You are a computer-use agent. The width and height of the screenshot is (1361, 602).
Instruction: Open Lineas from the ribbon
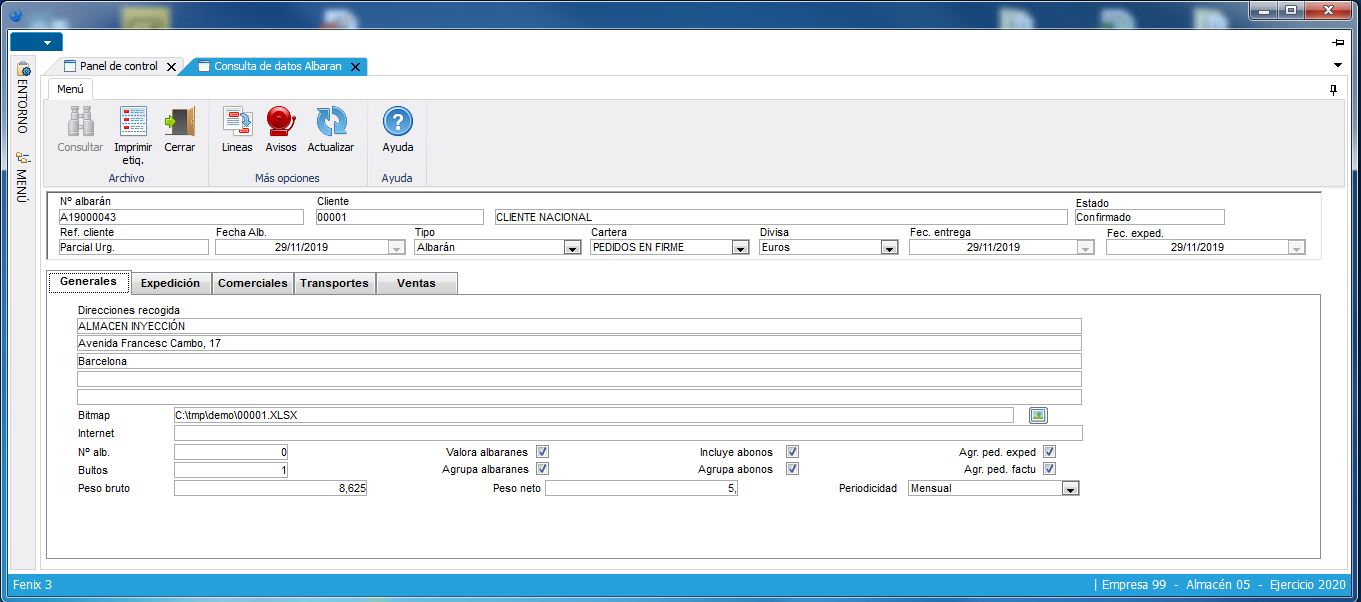(237, 123)
